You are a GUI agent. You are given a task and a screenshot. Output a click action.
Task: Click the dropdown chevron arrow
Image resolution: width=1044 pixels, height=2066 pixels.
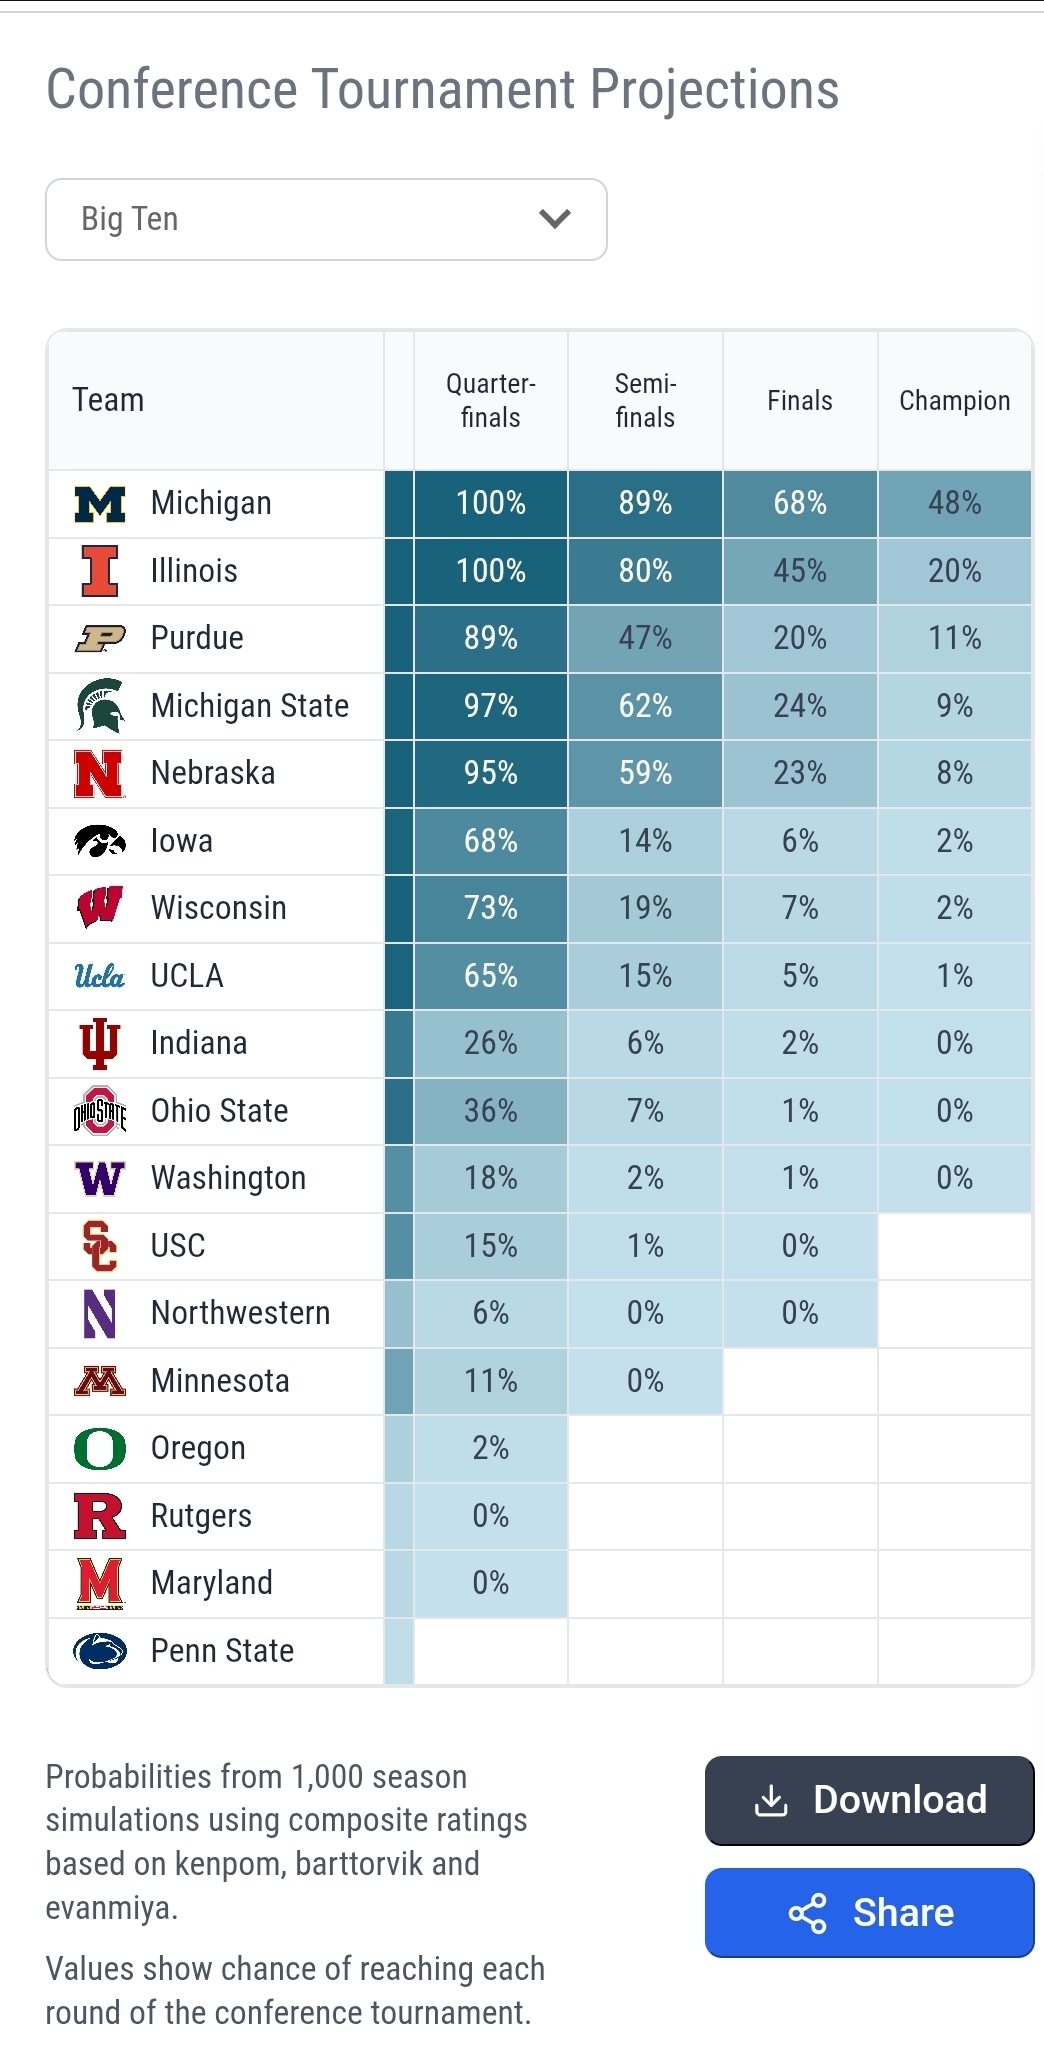(555, 219)
